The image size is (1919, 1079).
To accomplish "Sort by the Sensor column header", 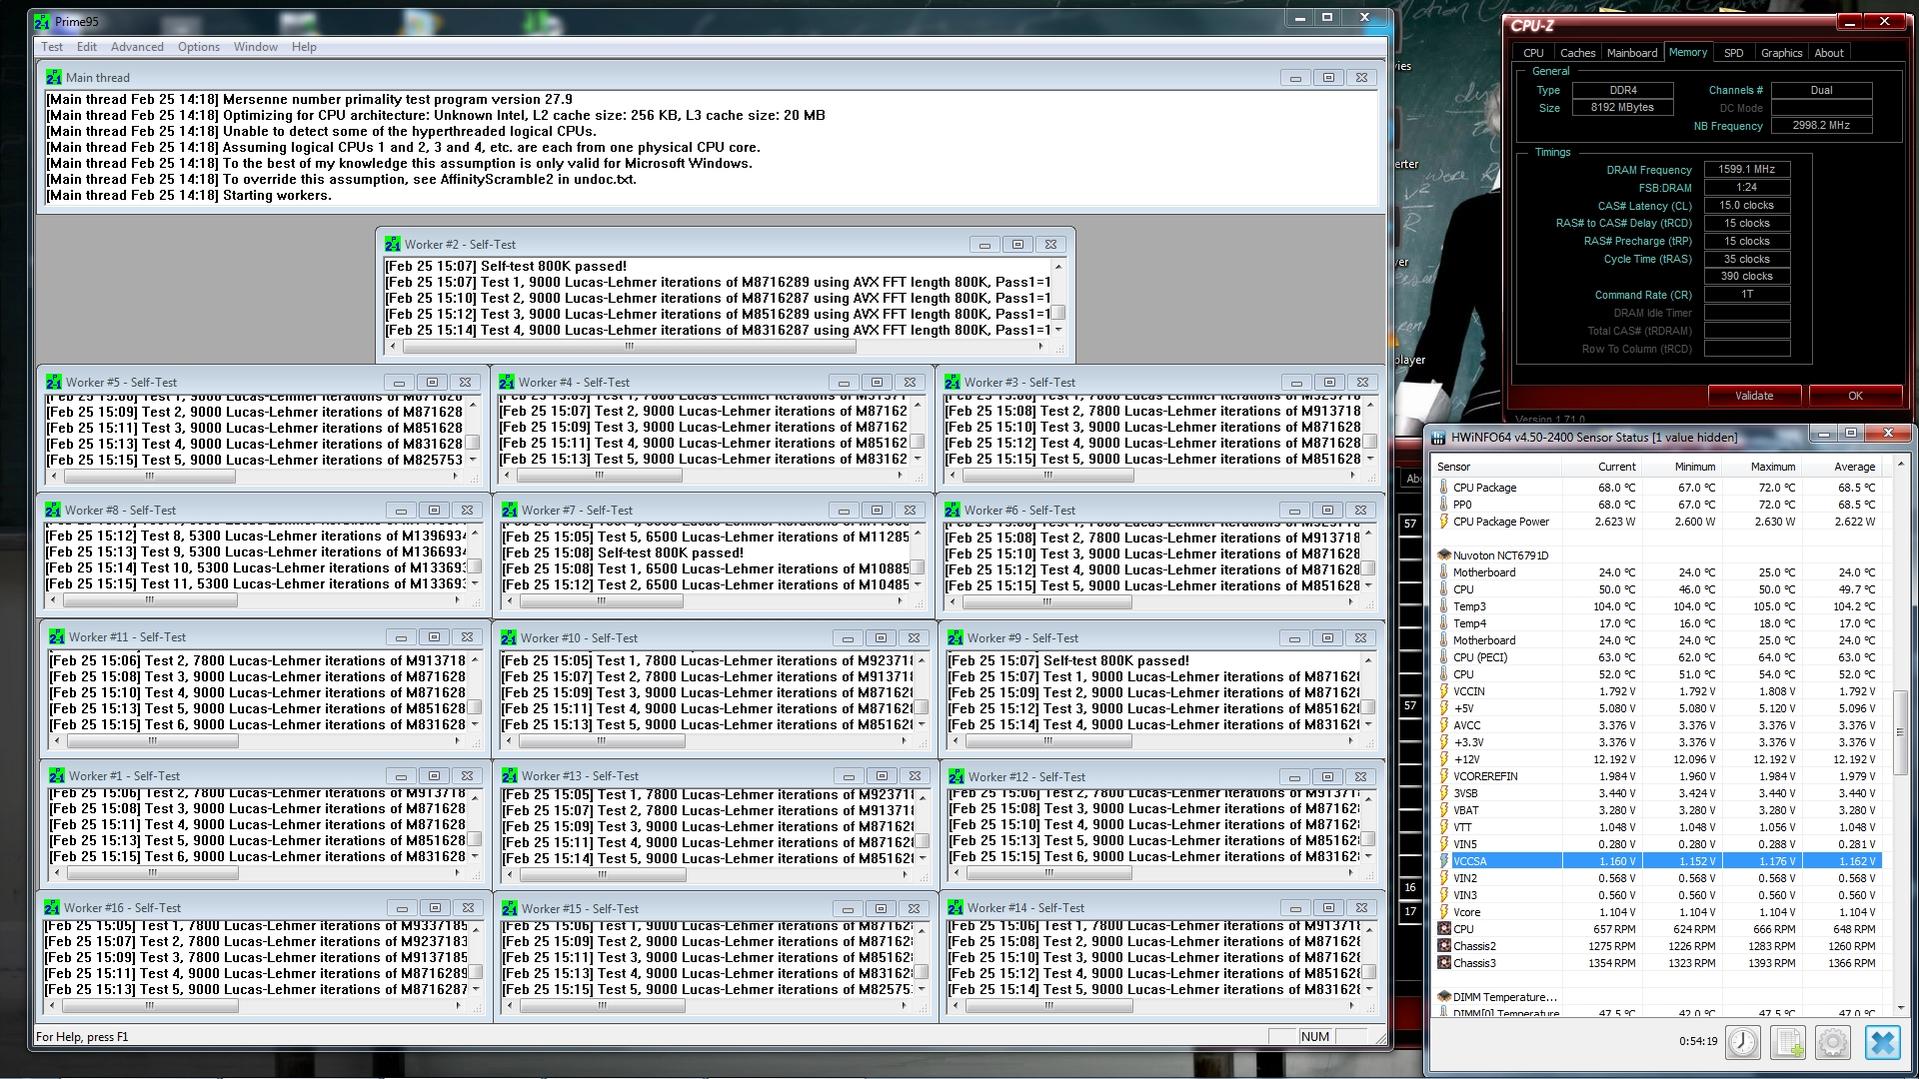I will click(x=1497, y=467).
